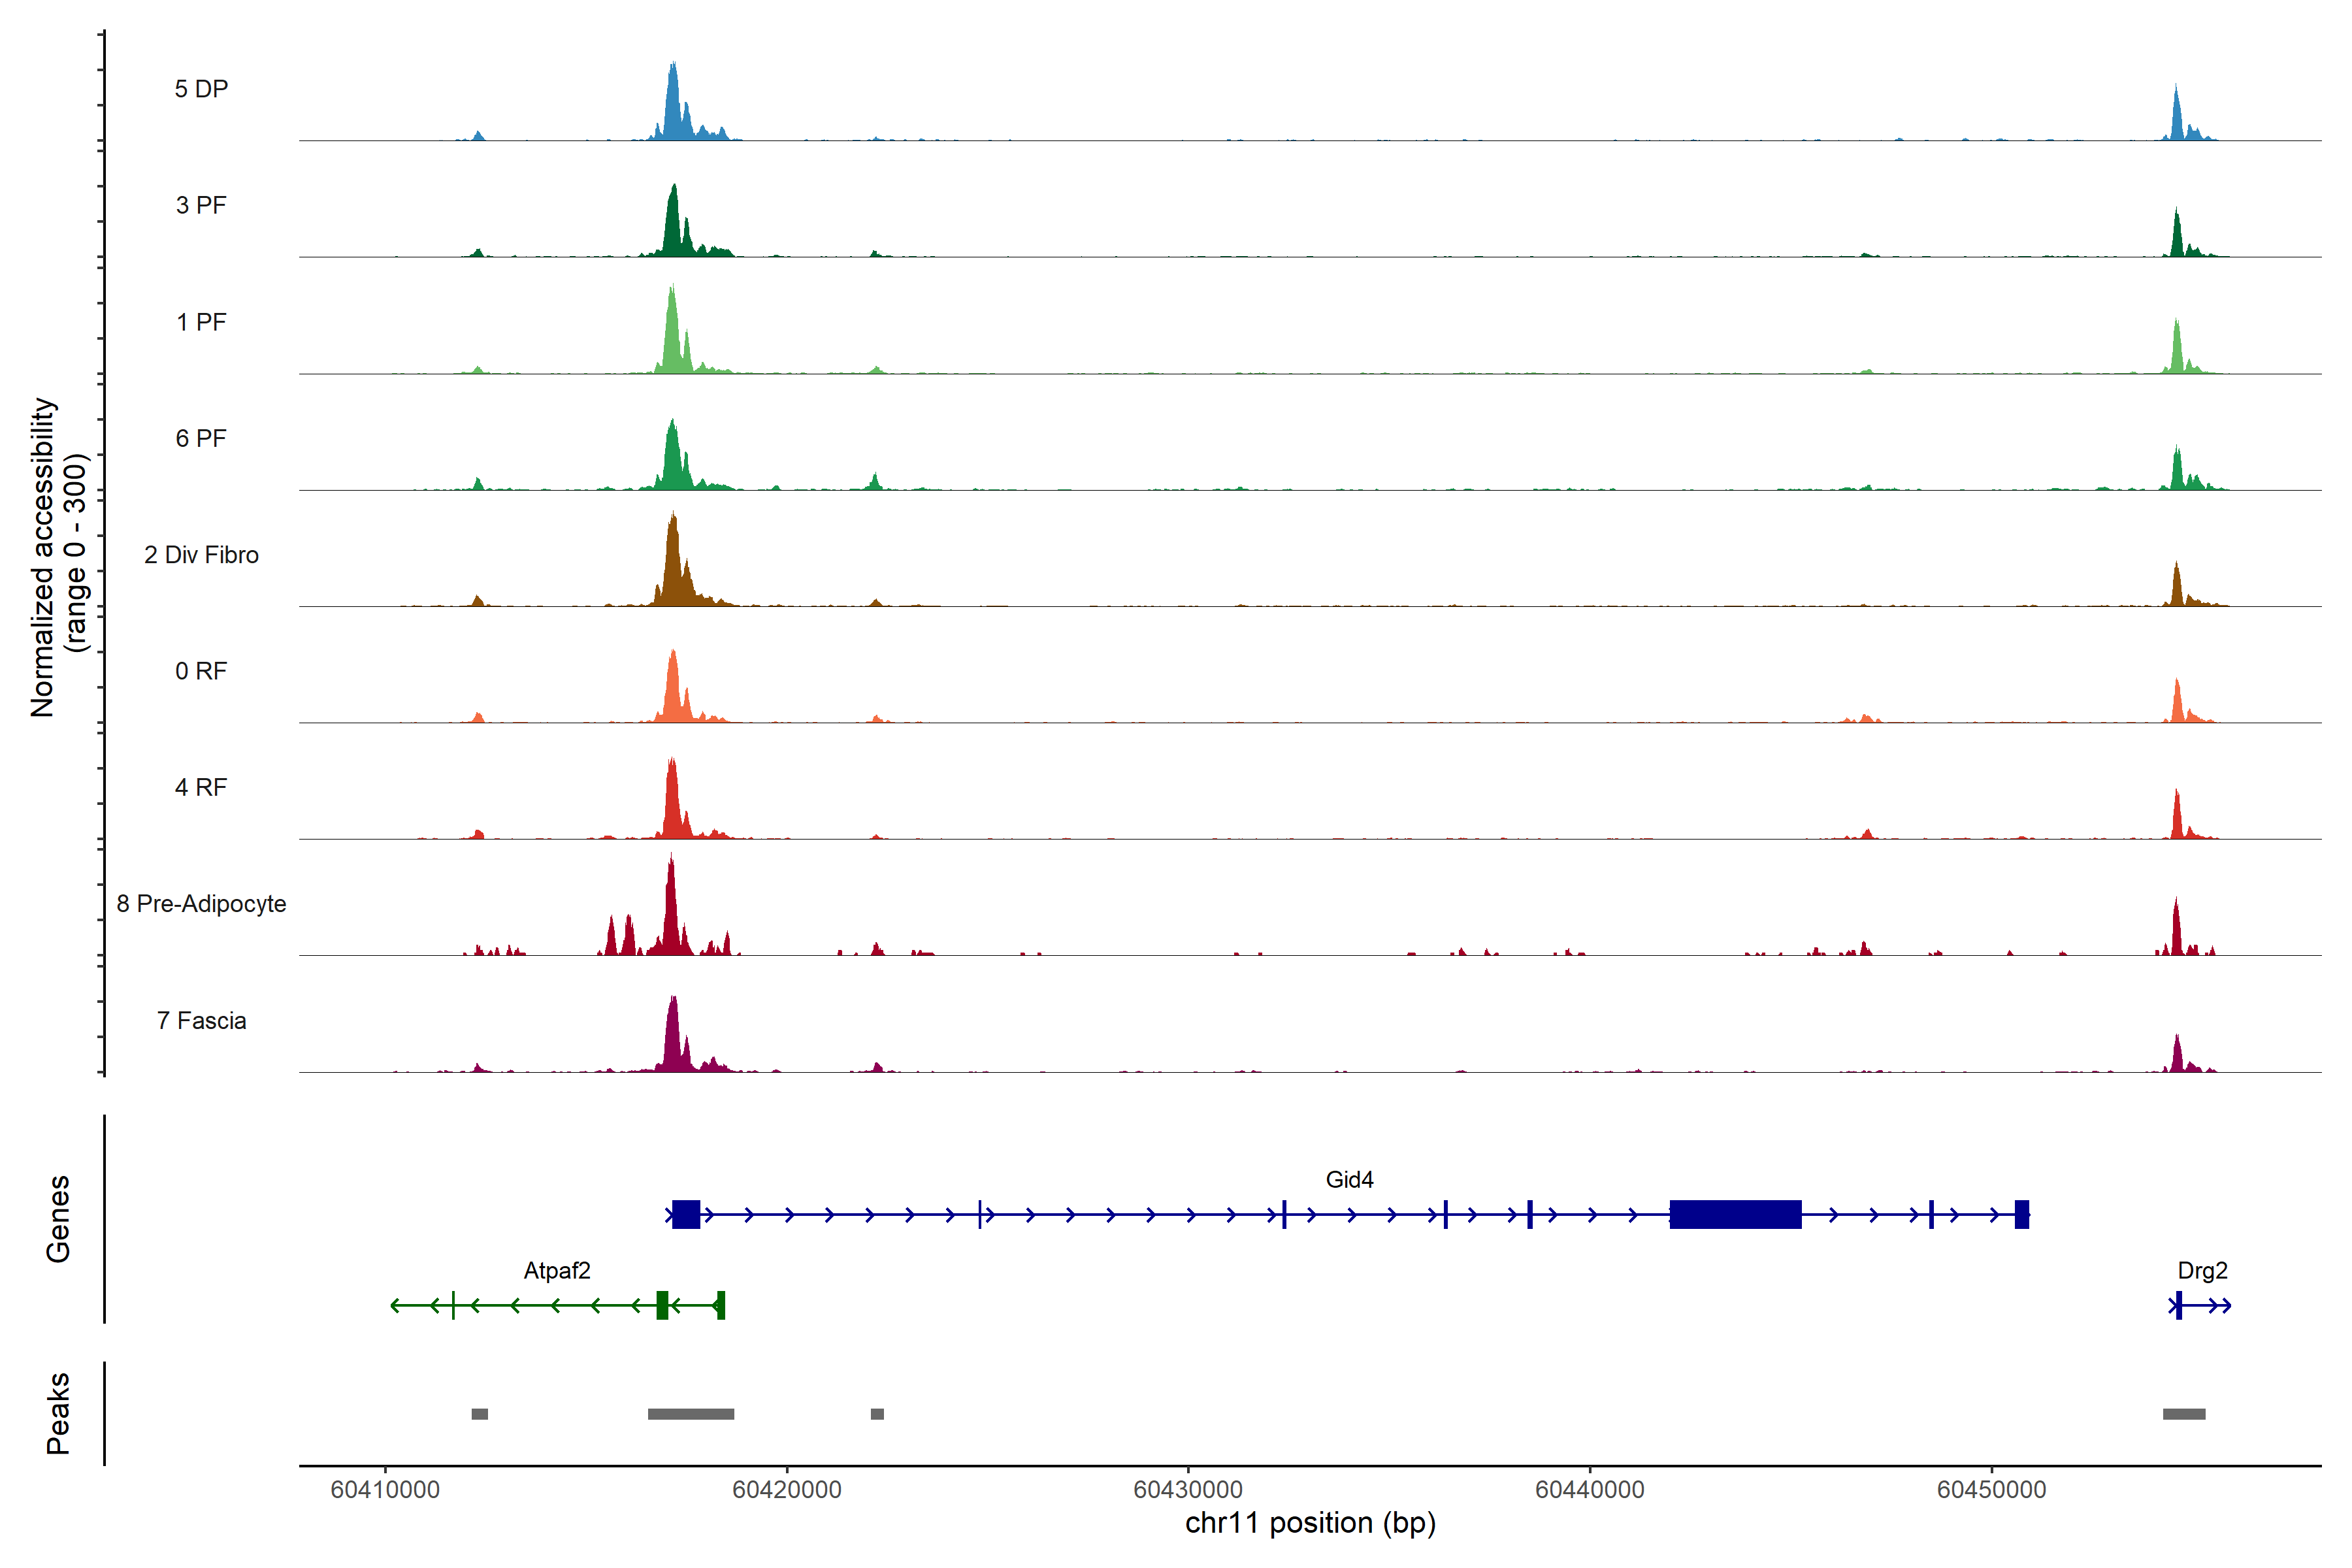Click the chr11 position (bp) axis title

[x=1310, y=1523]
